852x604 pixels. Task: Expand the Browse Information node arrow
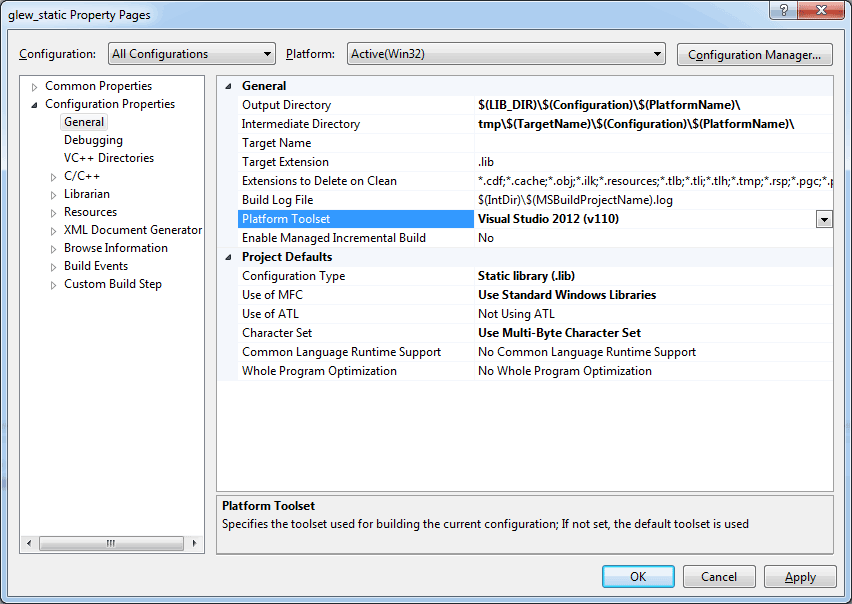click(53, 249)
